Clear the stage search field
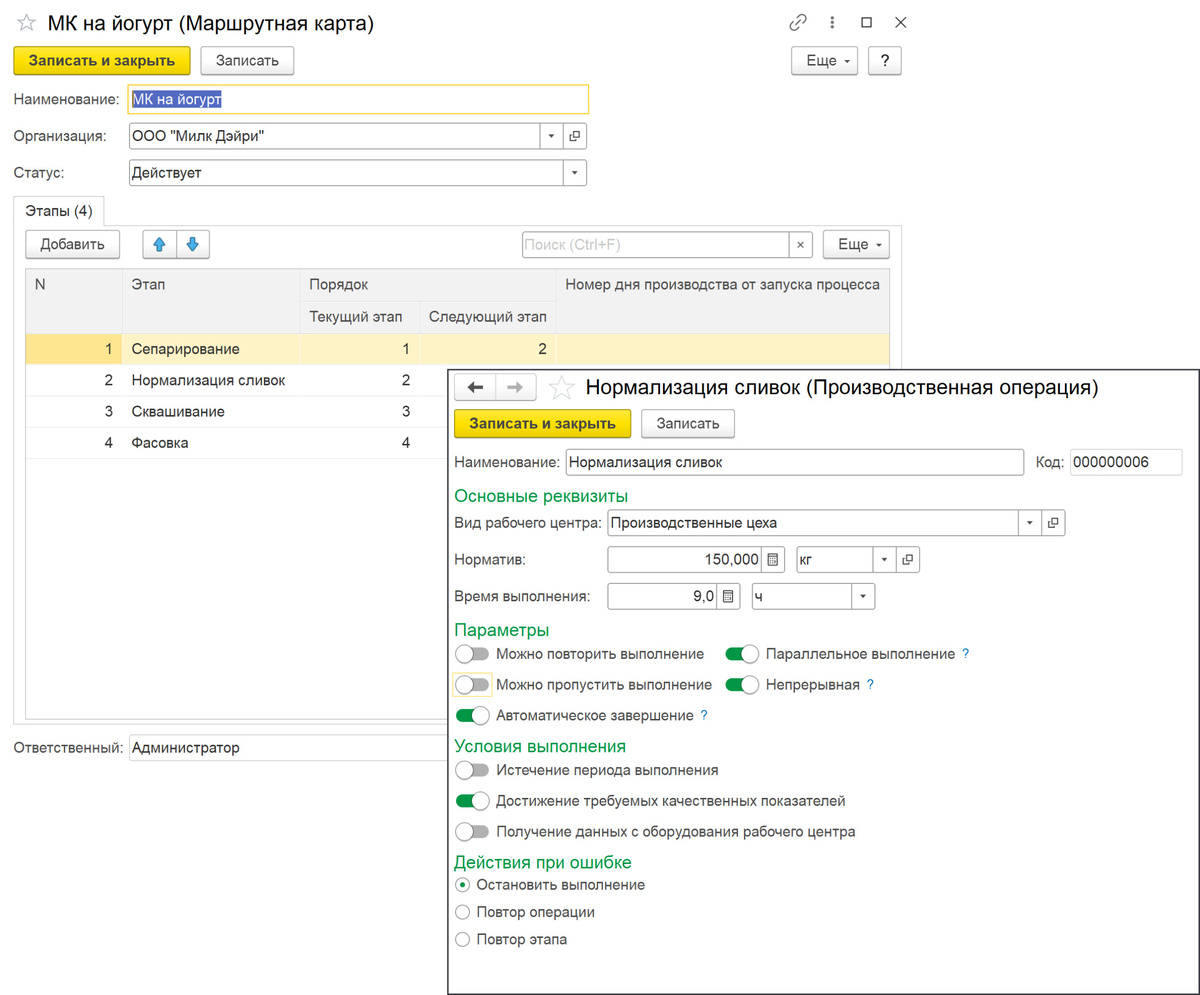 [800, 244]
